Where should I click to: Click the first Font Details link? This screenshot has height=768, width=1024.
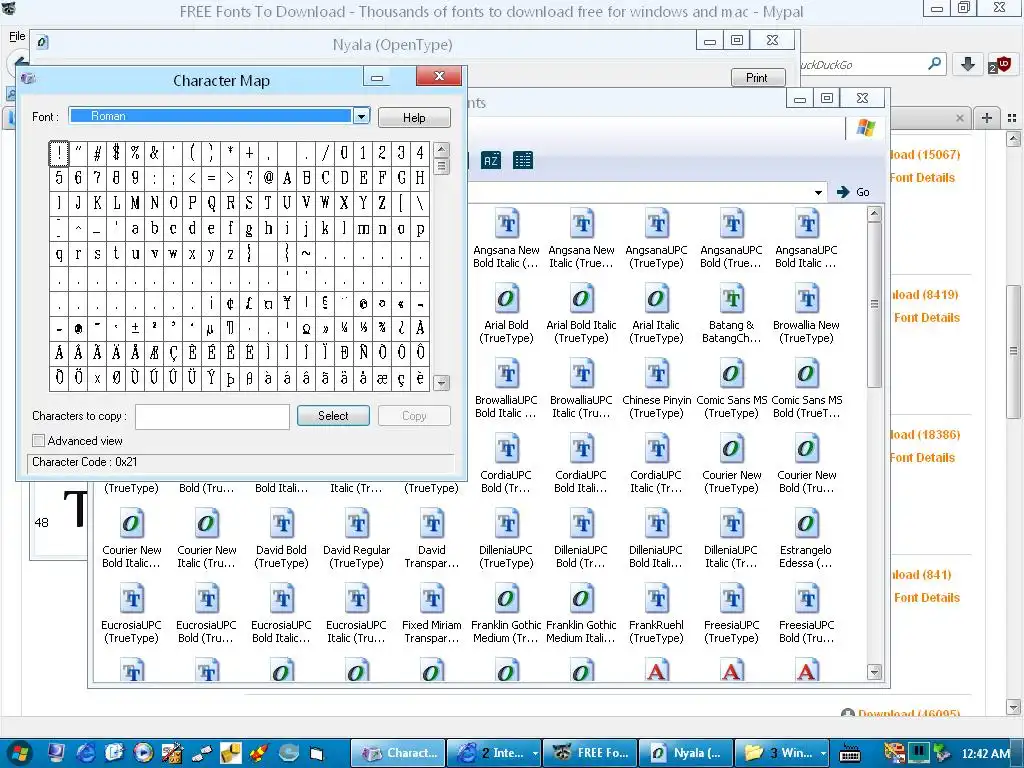922,178
